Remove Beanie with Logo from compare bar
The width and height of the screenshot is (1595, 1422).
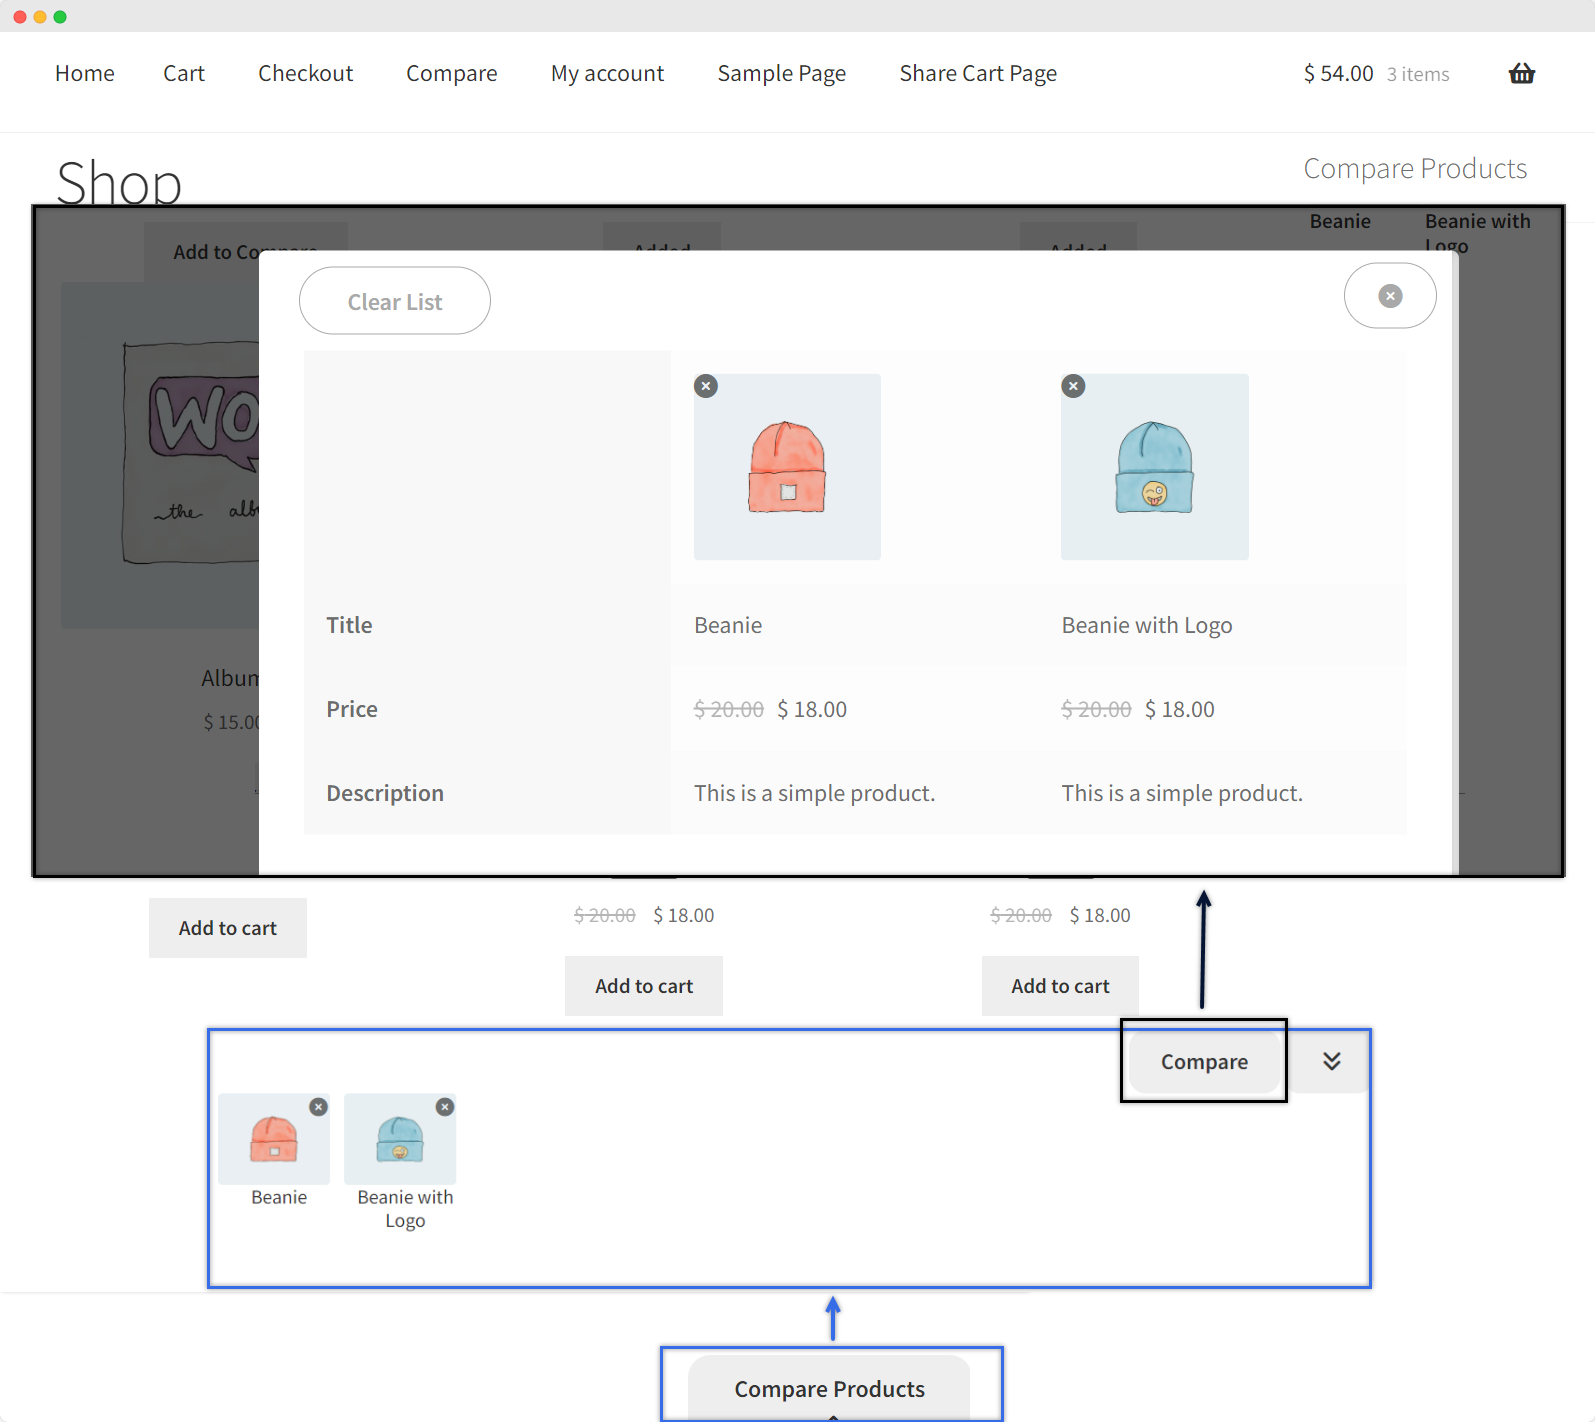pyautogui.click(x=445, y=1107)
